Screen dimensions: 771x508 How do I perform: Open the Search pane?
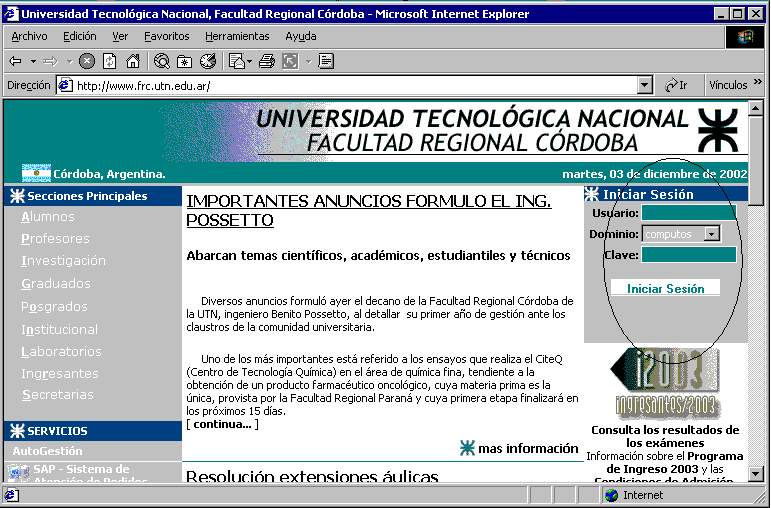pos(161,61)
